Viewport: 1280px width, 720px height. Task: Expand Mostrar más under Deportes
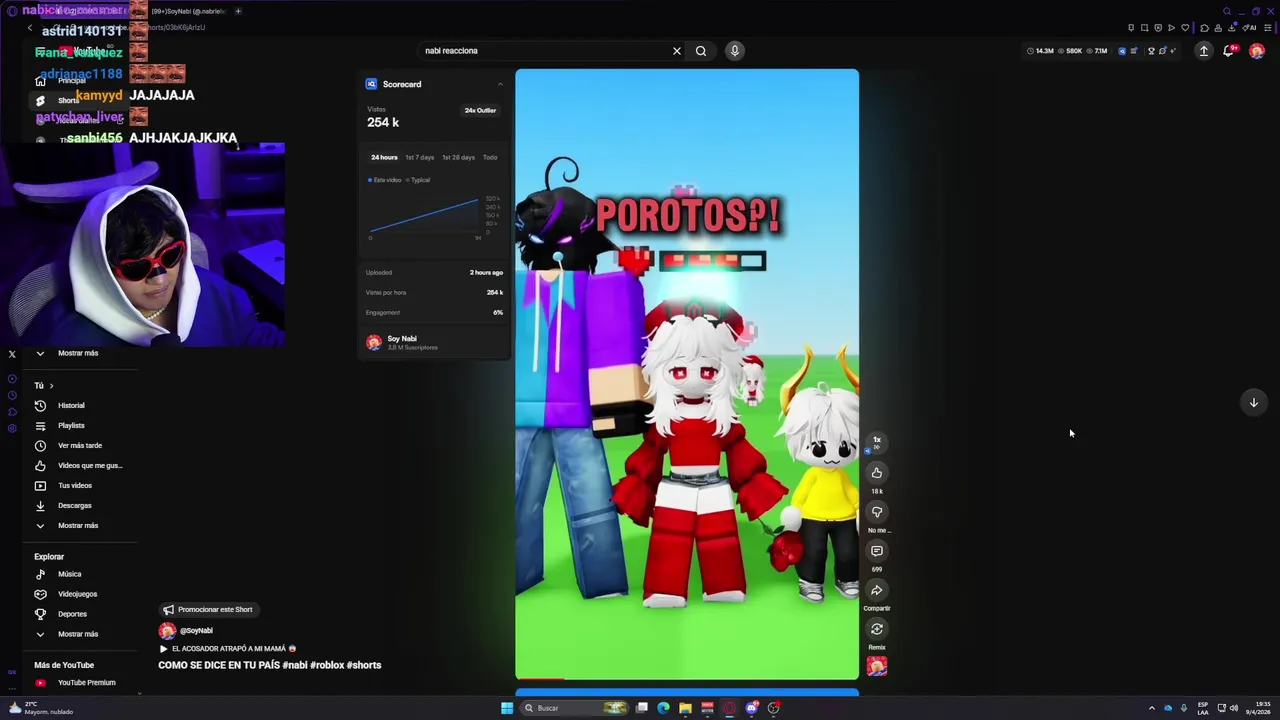(x=78, y=634)
